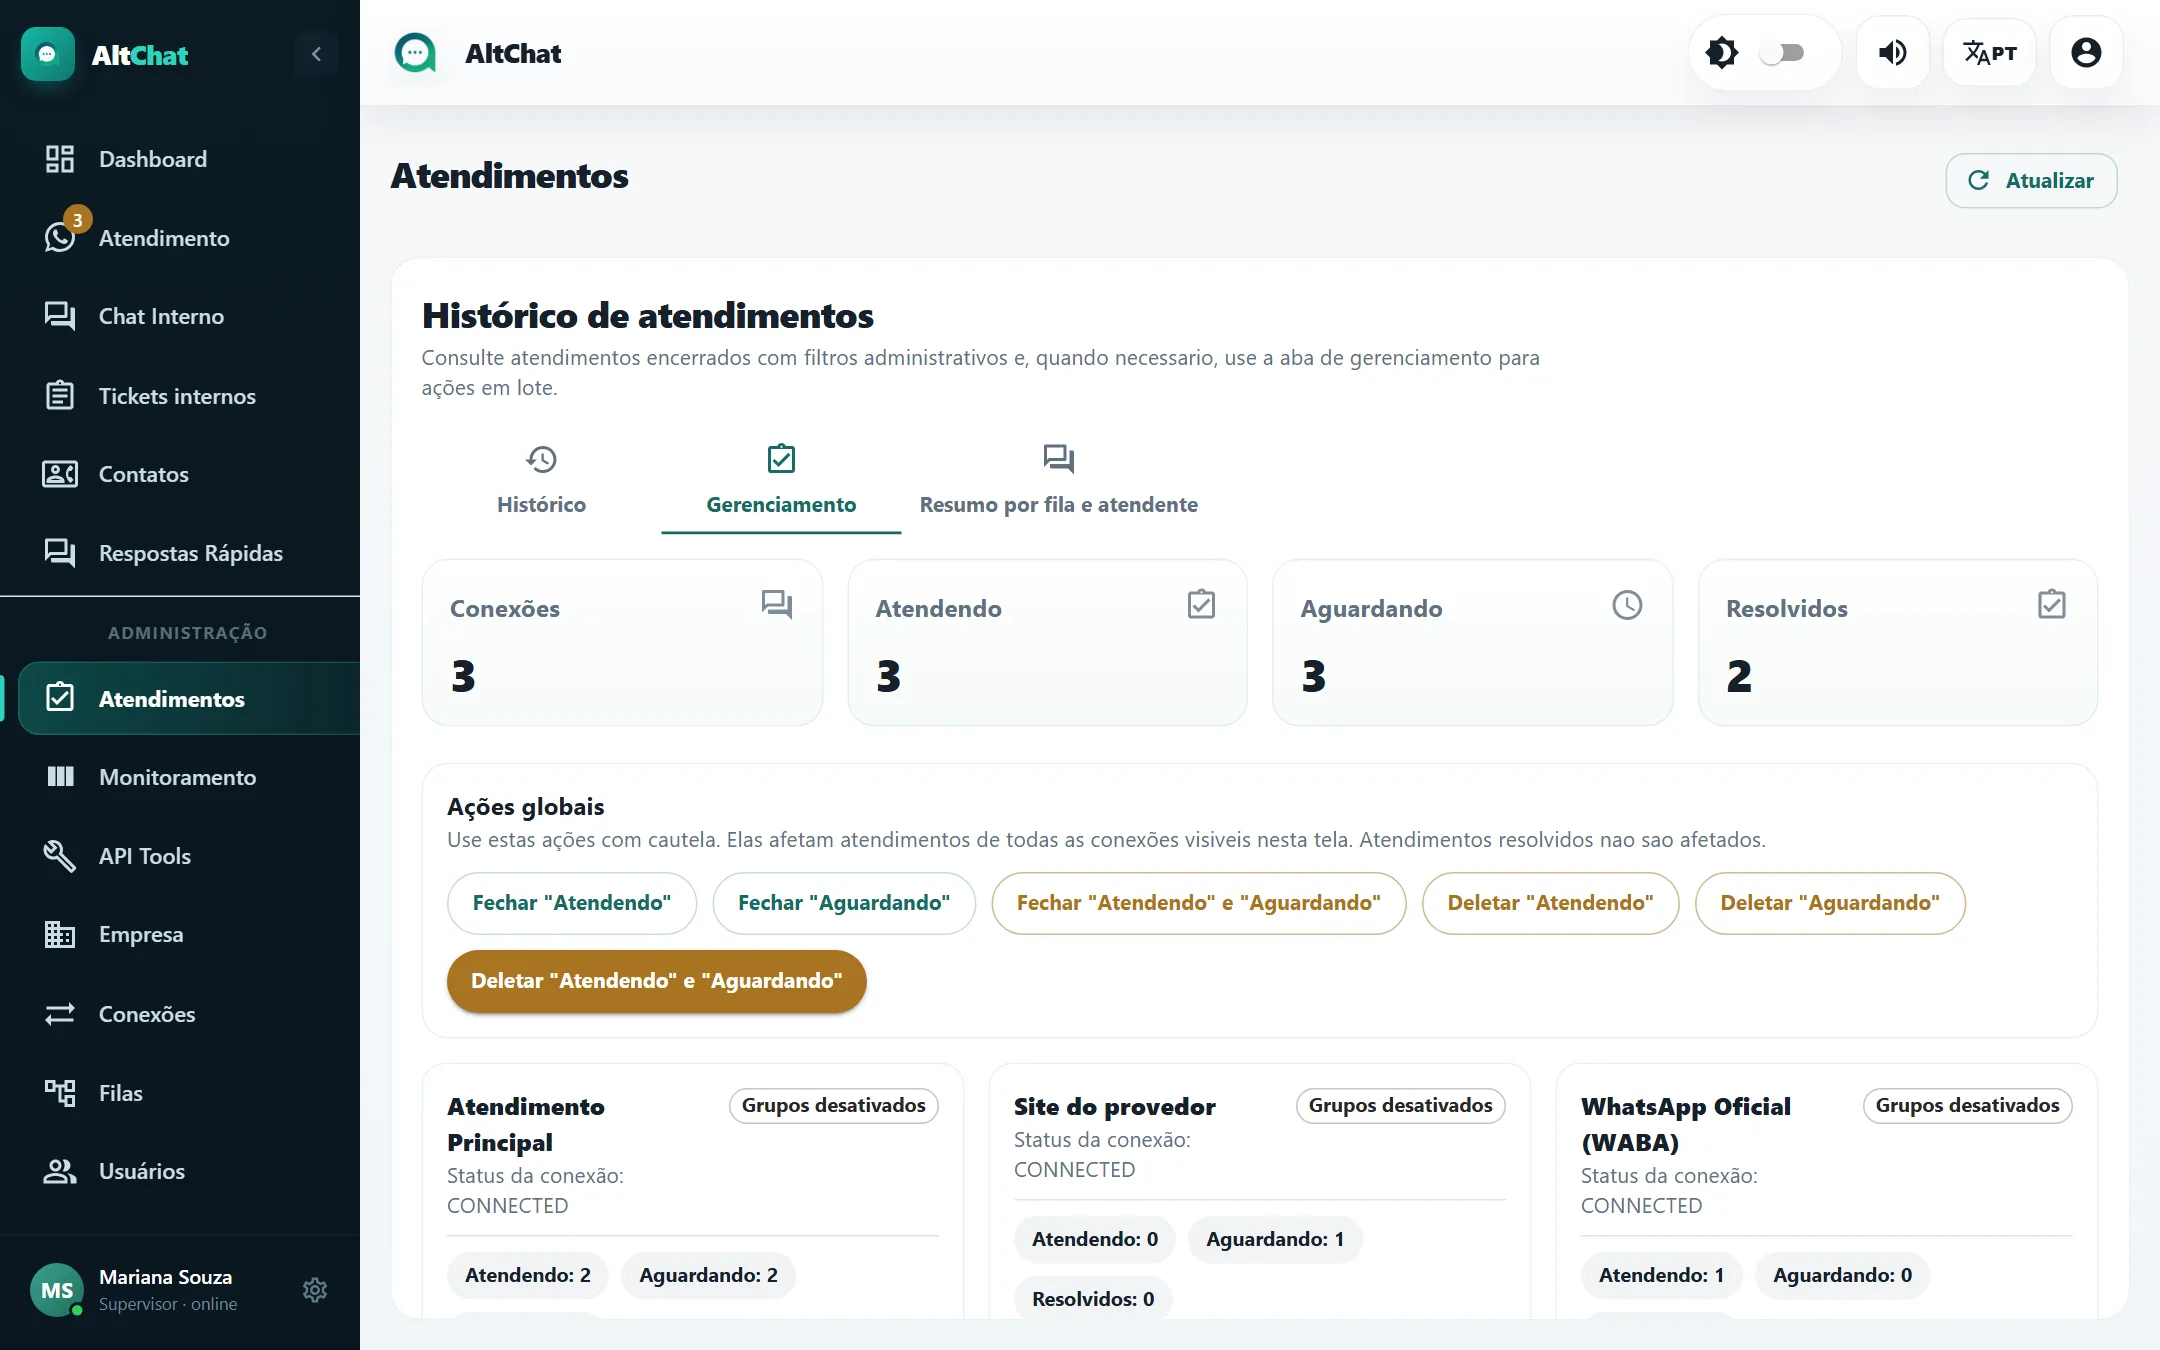Open the Filas page
2160x1350 pixels.
coord(180,1093)
